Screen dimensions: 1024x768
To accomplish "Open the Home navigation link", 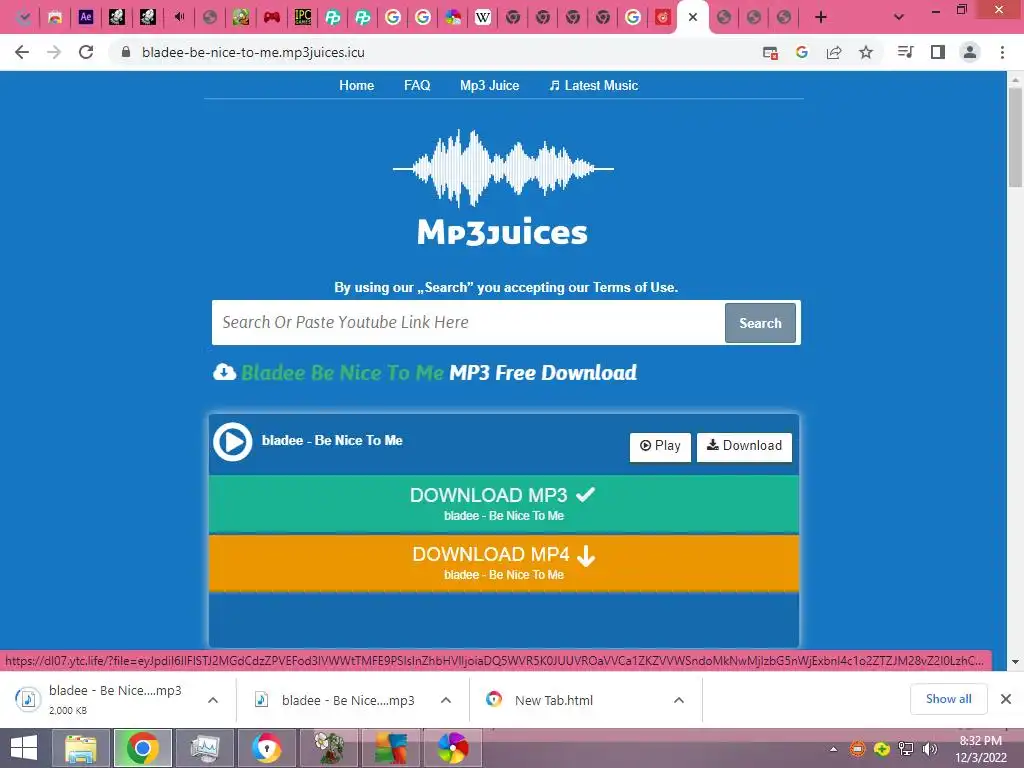I will 357,86.
